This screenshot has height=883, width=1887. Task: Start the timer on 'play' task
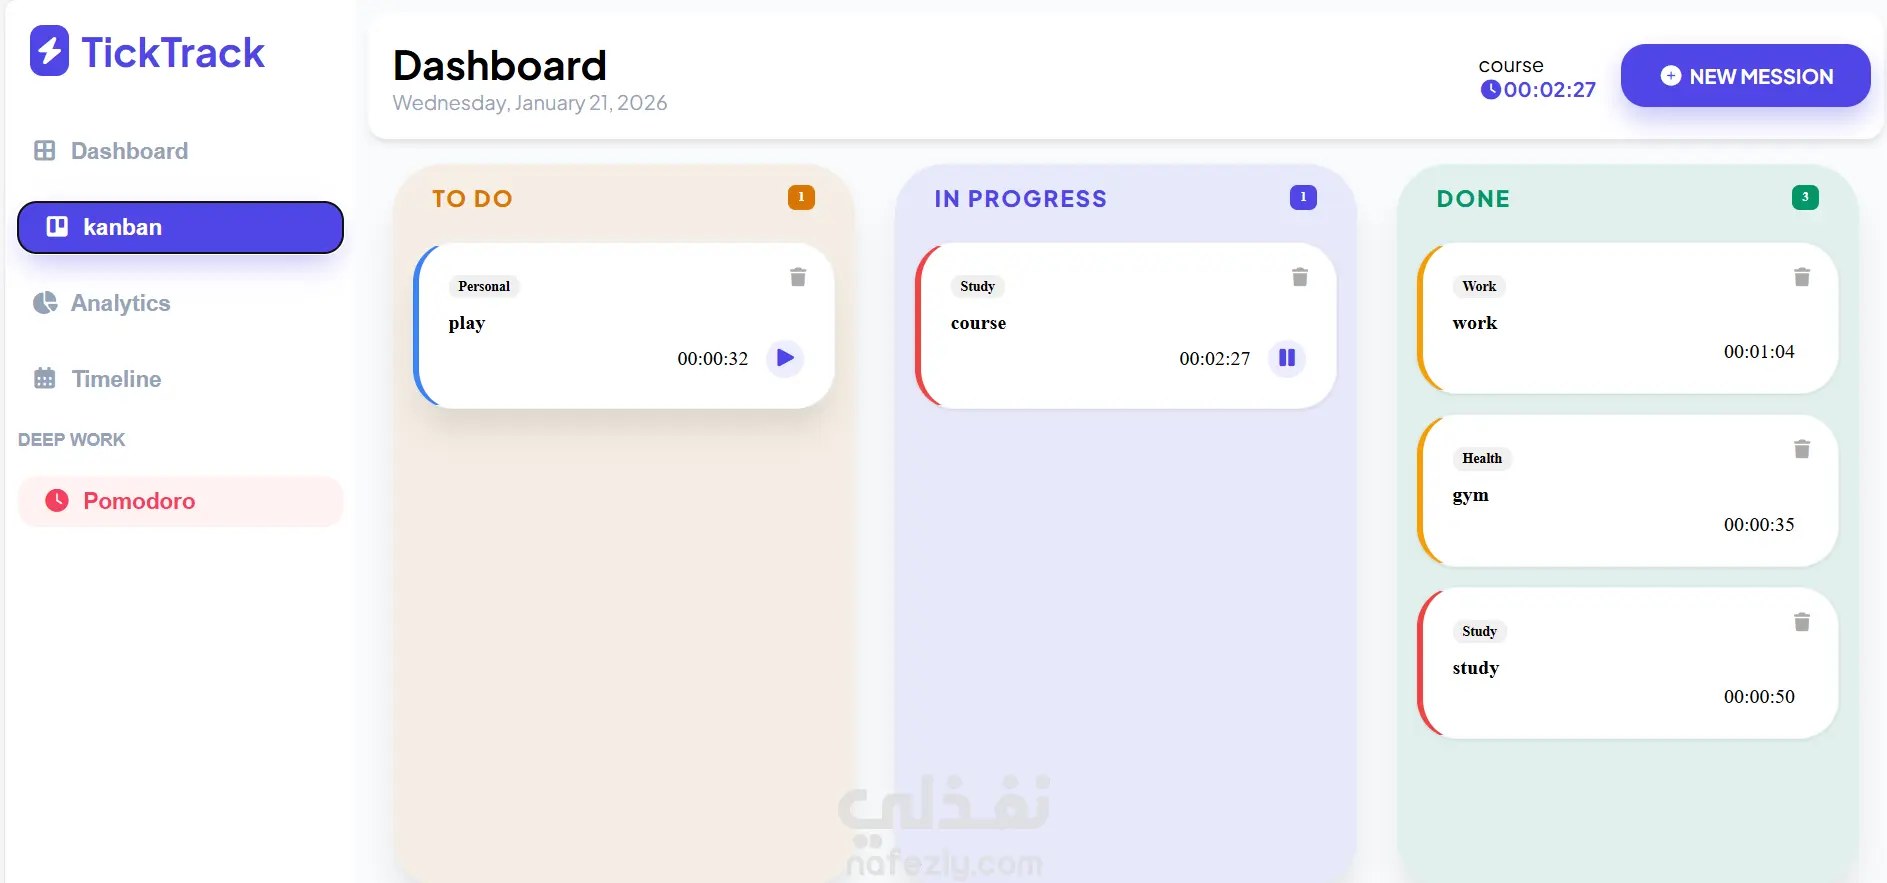785,357
